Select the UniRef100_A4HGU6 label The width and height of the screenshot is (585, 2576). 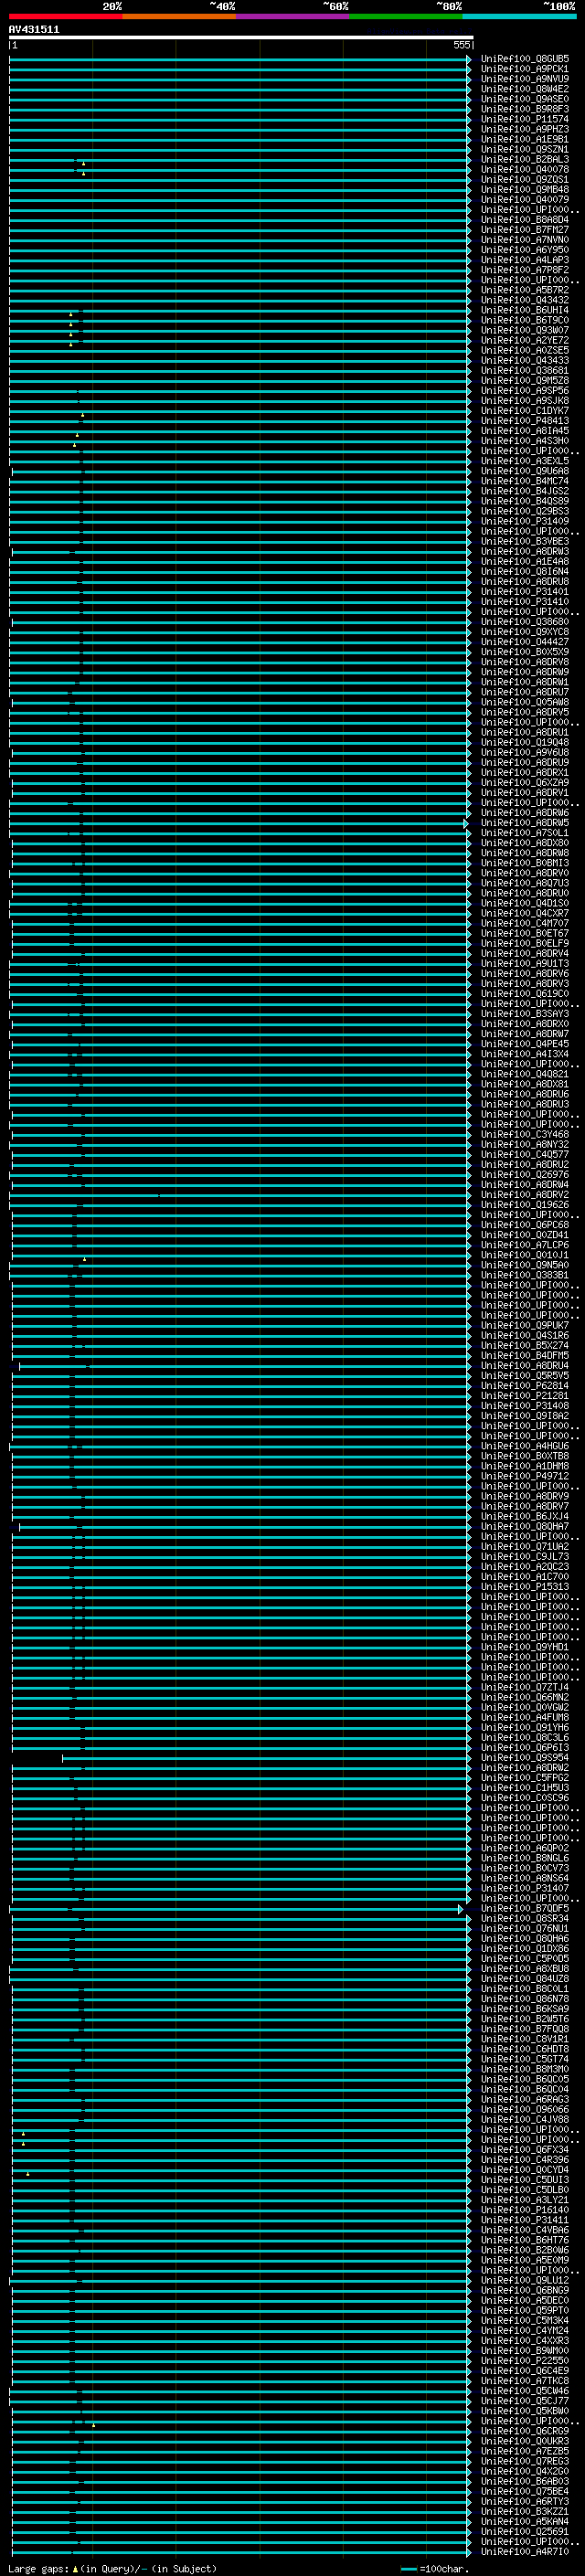coord(525,1446)
